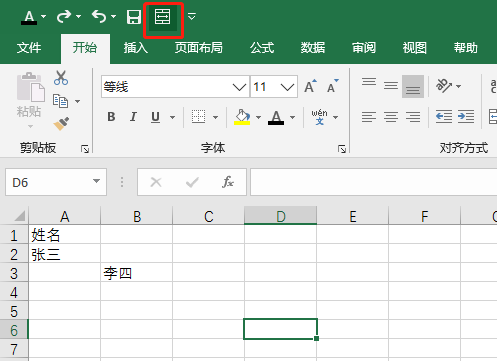Open the 文件 menu tab

coord(29,48)
